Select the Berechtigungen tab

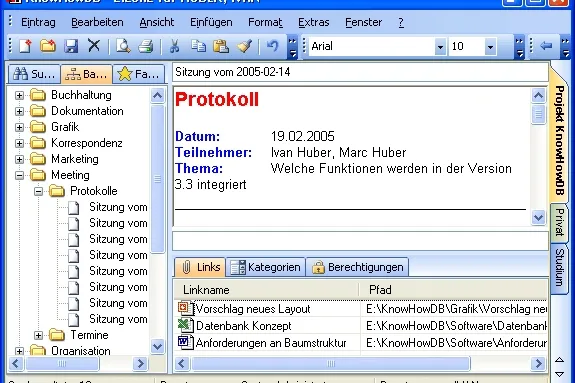point(357,267)
